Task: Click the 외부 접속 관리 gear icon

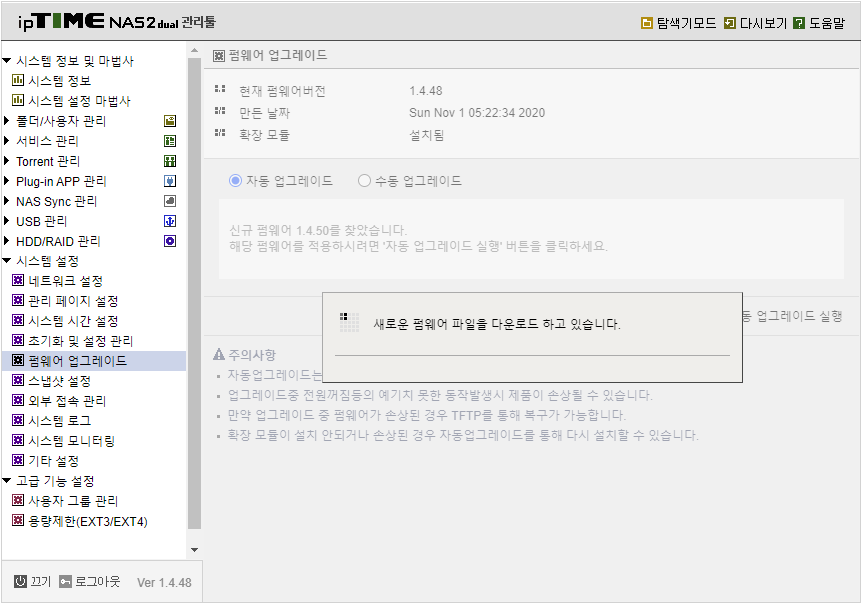Action: point(18,400)
